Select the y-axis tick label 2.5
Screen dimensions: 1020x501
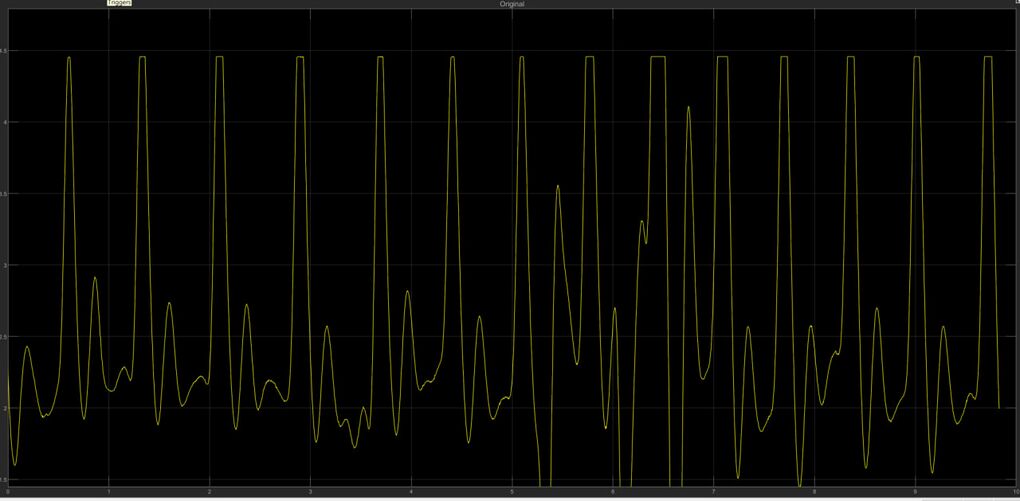click(4, 338)
